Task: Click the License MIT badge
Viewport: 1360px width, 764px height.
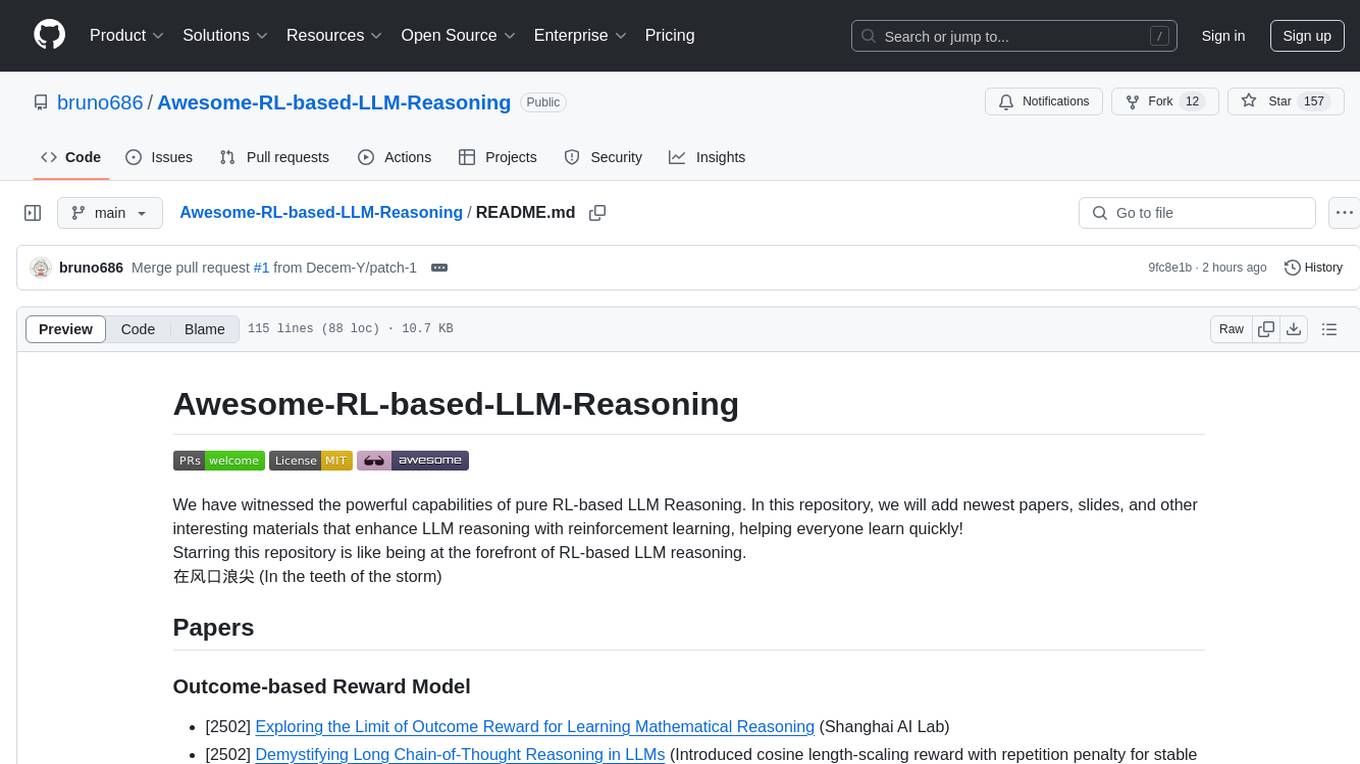Action: tap(311, 460)
